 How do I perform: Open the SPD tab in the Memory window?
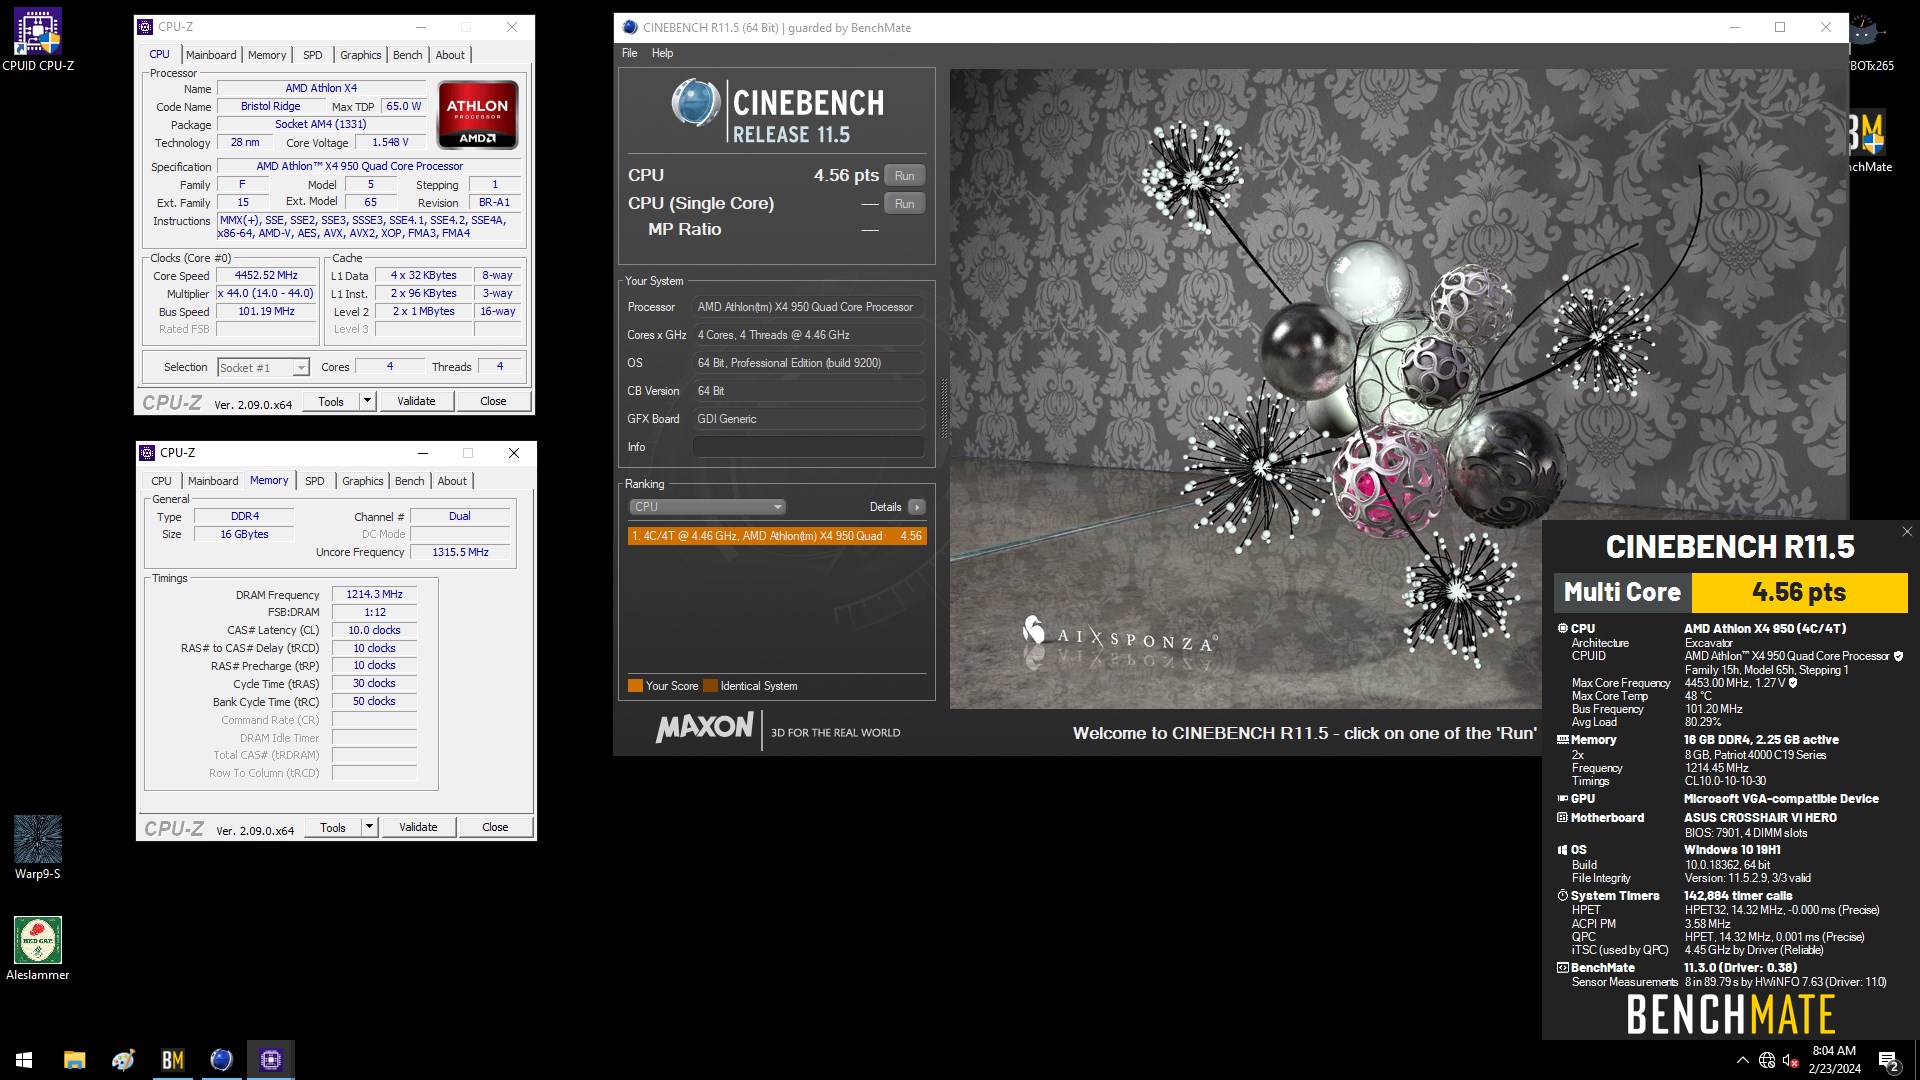pos(315,481)
